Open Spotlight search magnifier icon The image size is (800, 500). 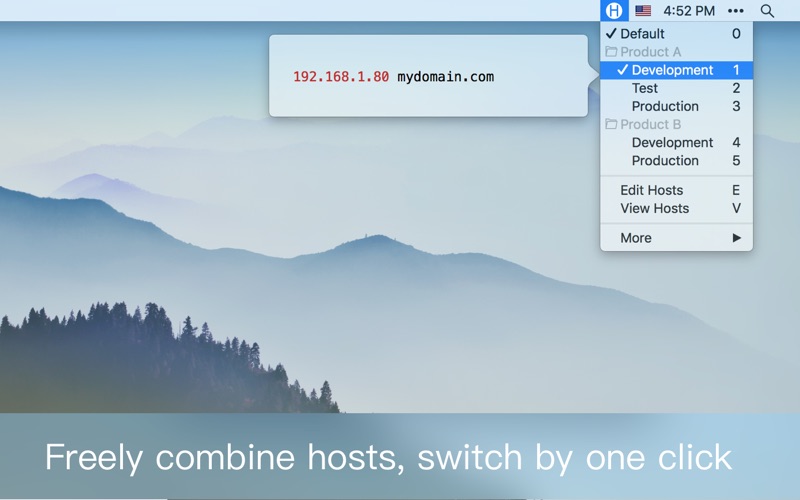[767, 11]
